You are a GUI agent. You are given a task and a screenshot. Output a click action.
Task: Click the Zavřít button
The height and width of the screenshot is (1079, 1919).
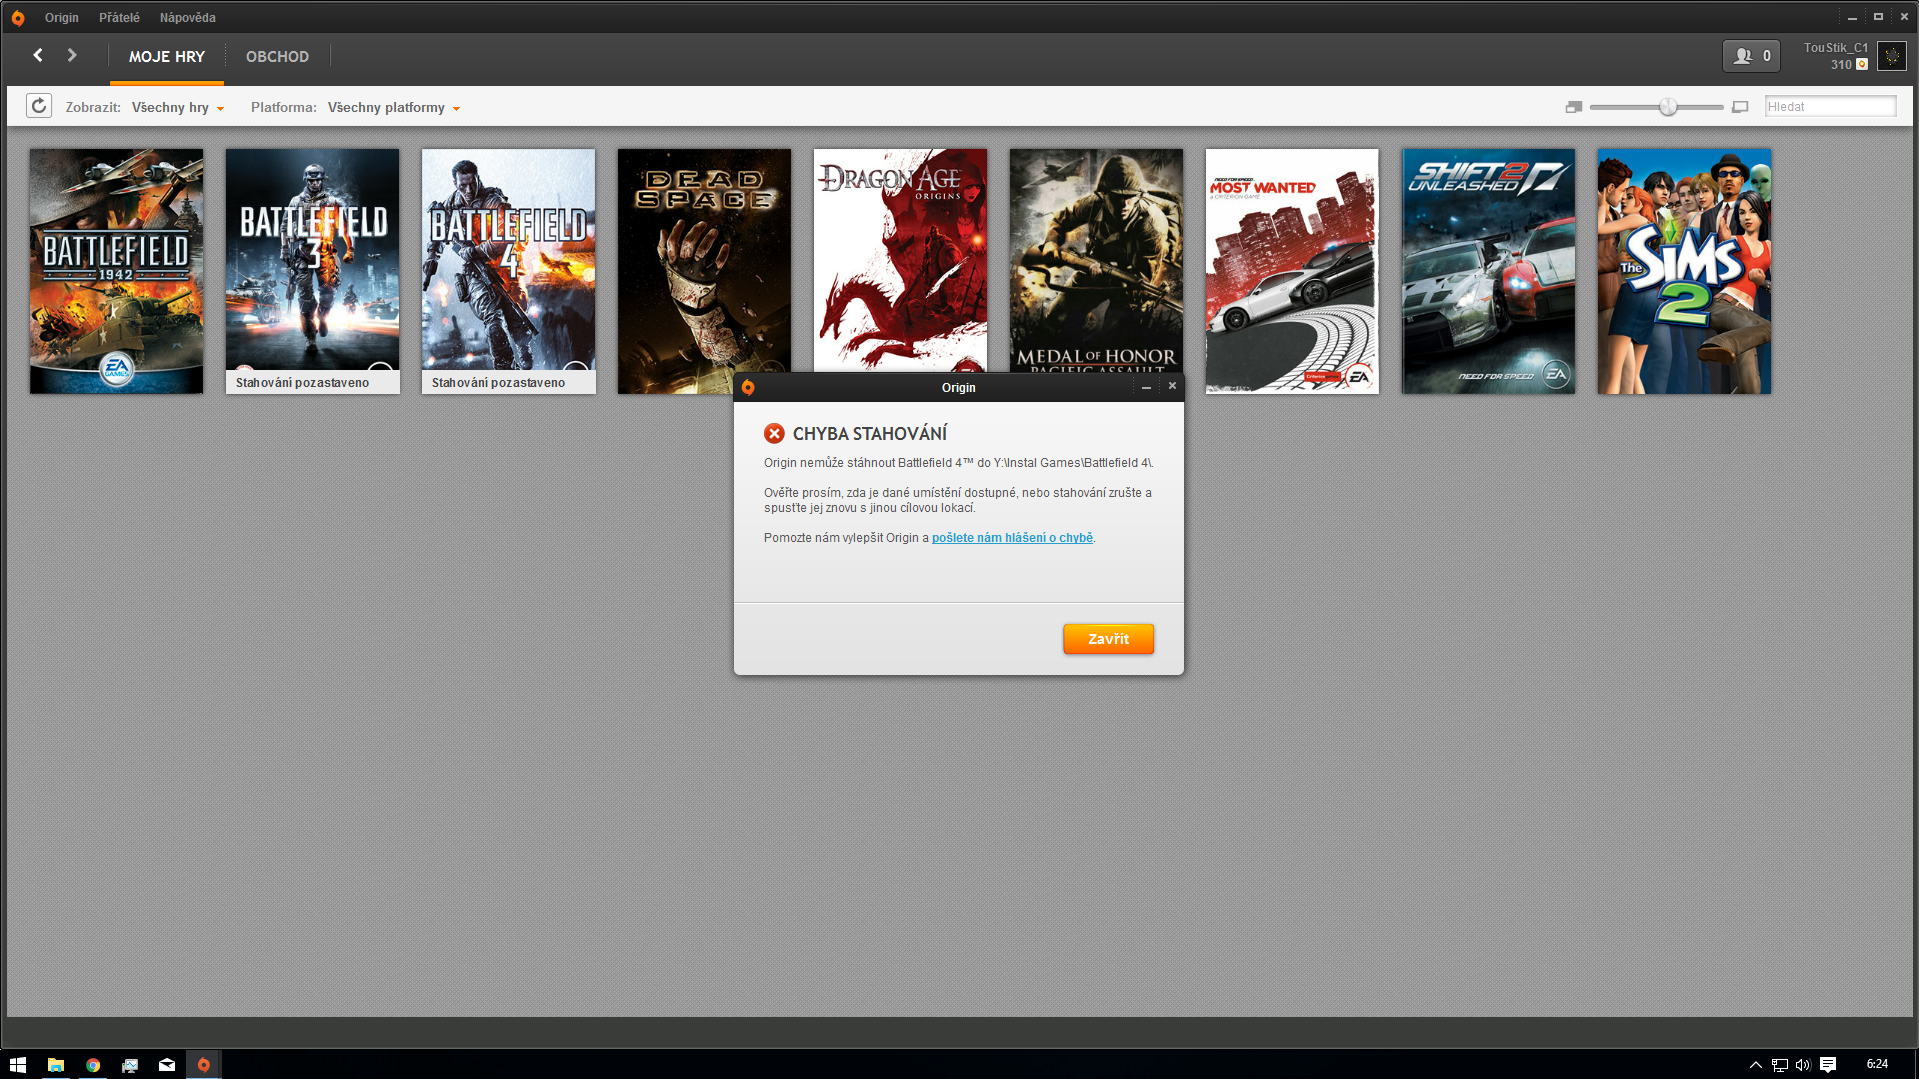pyautogui.click(x=1108, y=639)
